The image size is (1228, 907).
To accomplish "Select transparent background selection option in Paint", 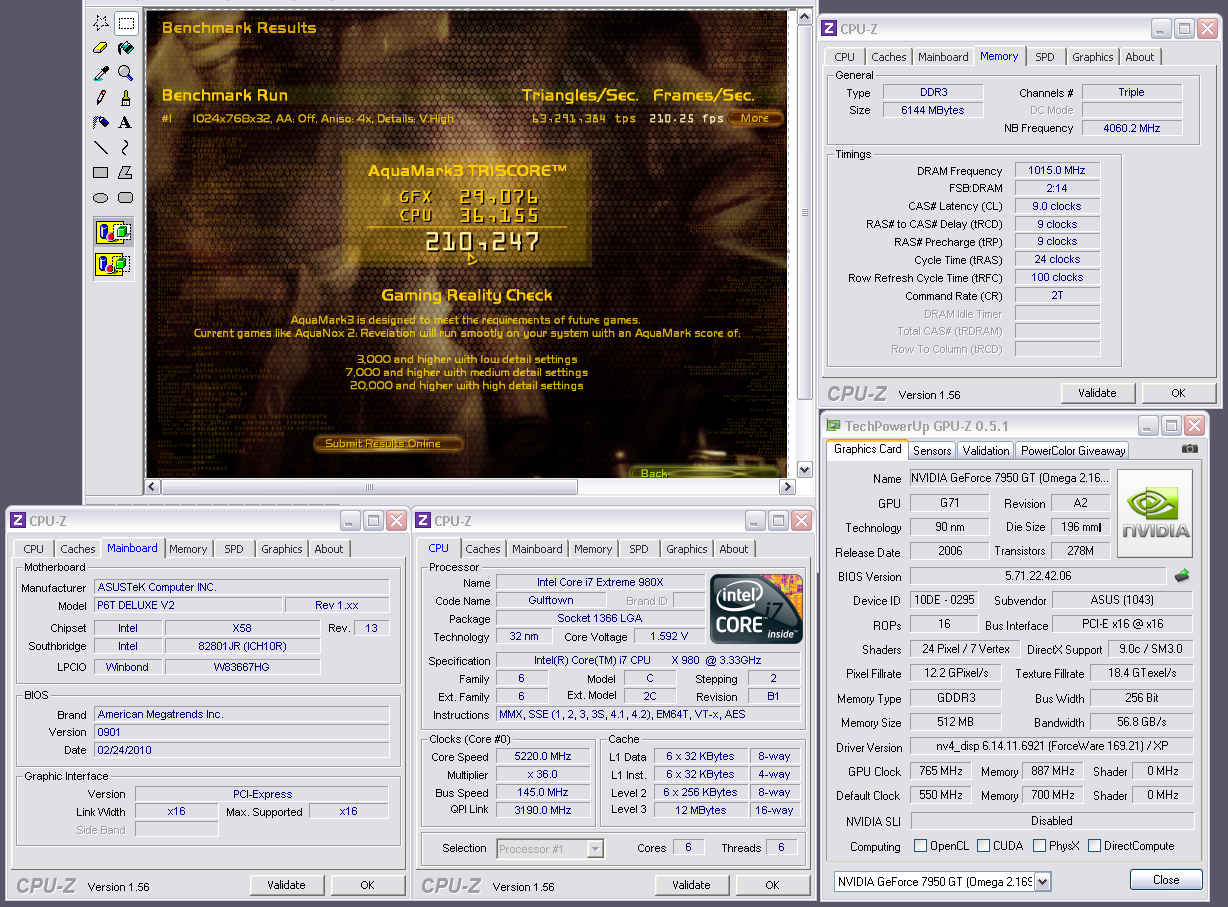I will click(x=113, y=265).
